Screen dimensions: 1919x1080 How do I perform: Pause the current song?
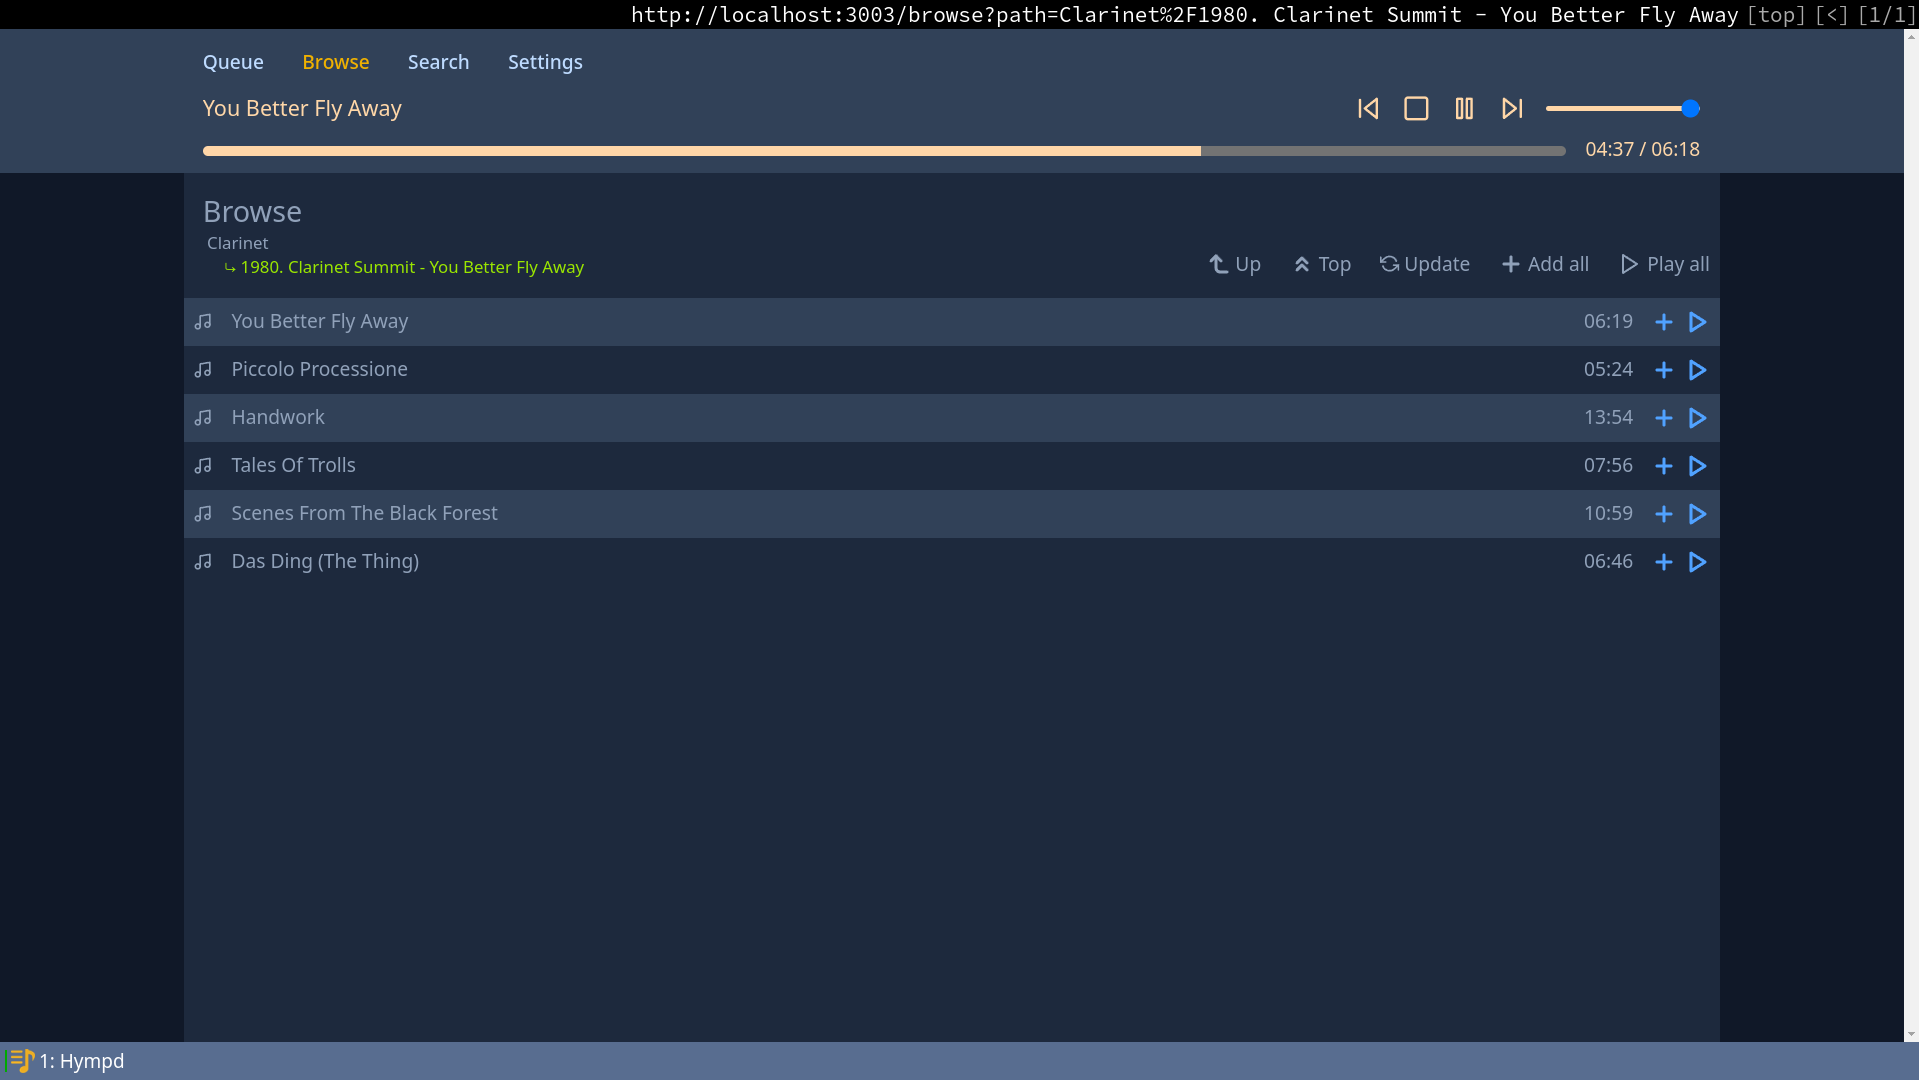1464,109
